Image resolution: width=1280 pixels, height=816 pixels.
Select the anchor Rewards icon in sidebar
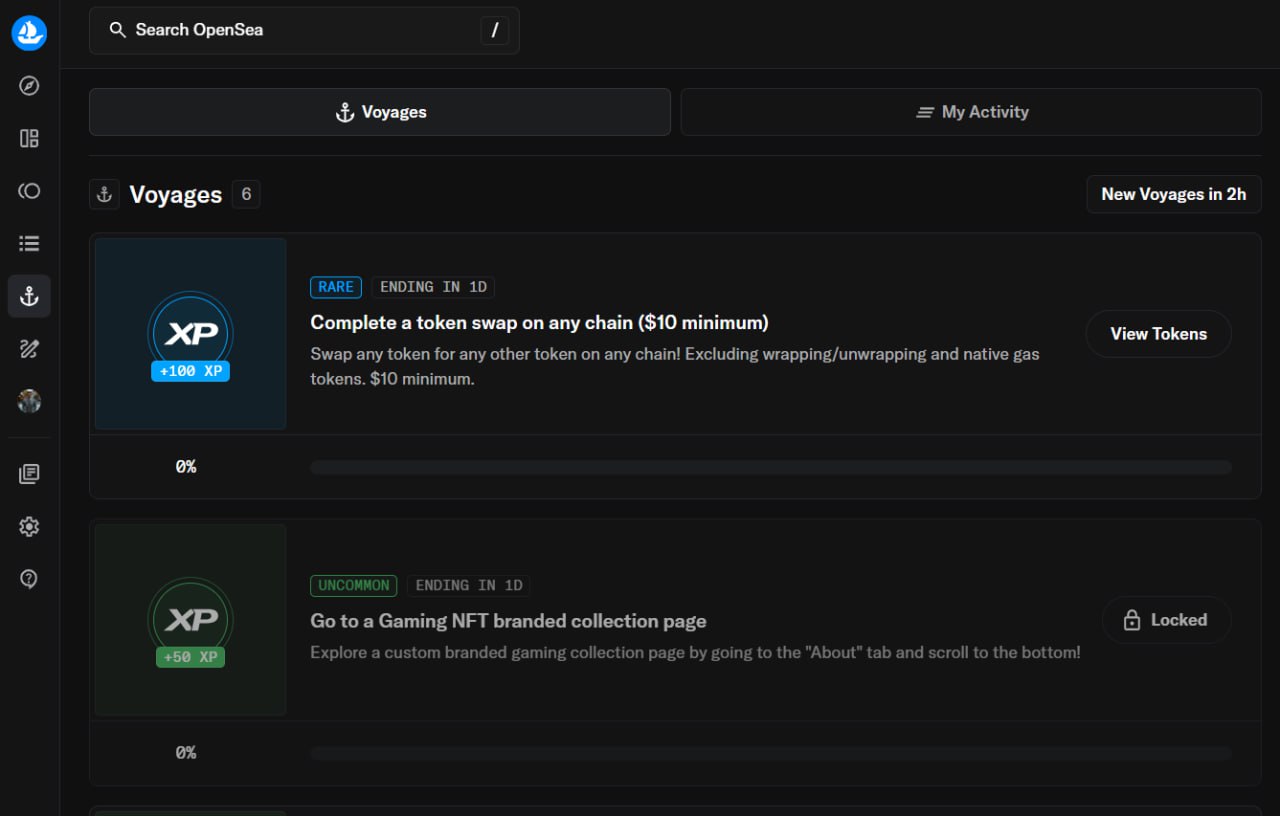(x=29, y=296)
